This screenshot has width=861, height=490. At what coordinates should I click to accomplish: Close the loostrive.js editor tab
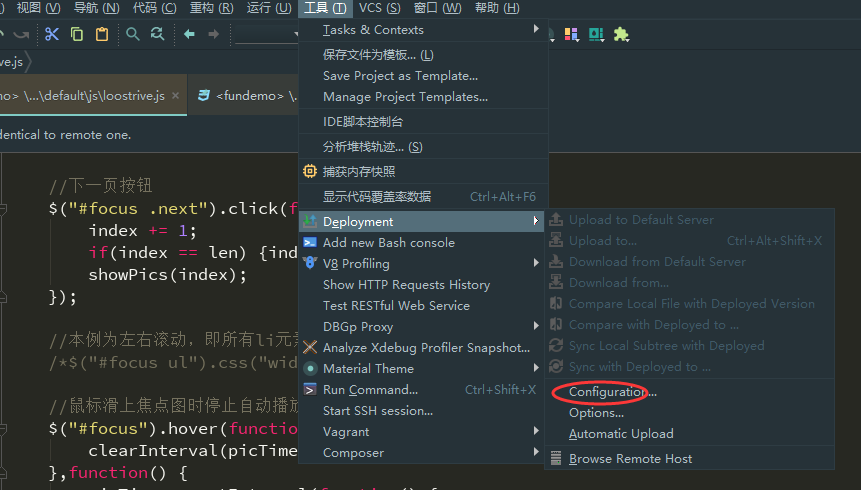175,96
